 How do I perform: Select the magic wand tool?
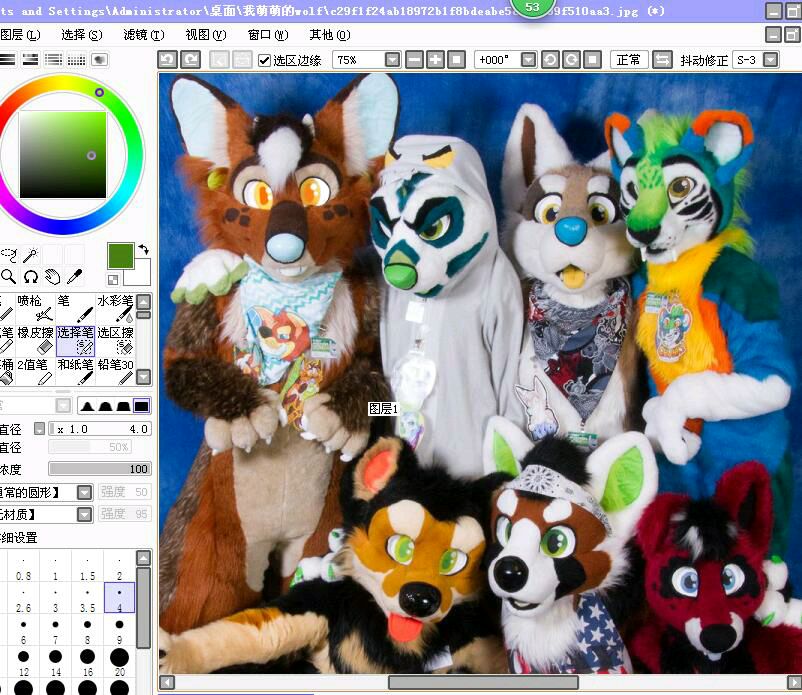coord(31,255)
